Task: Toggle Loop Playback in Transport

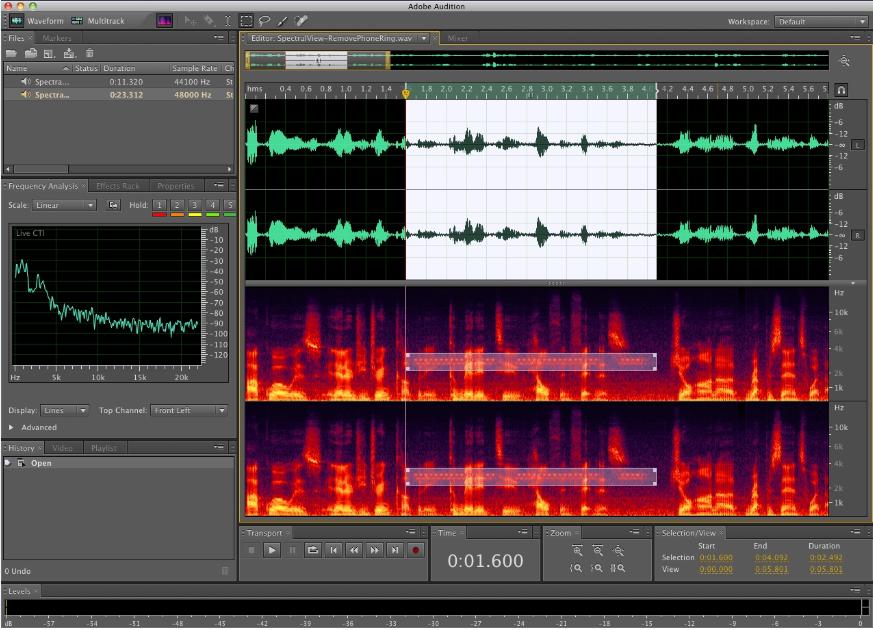Action: (x=313, y=550)
